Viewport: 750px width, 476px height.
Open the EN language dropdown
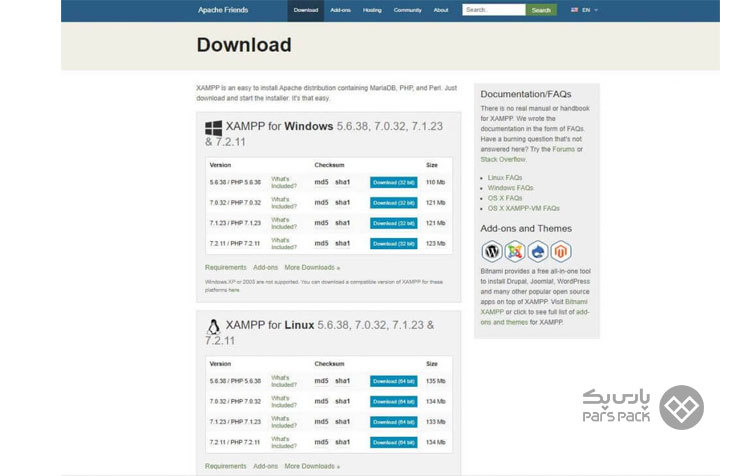[x=589, y=10]
